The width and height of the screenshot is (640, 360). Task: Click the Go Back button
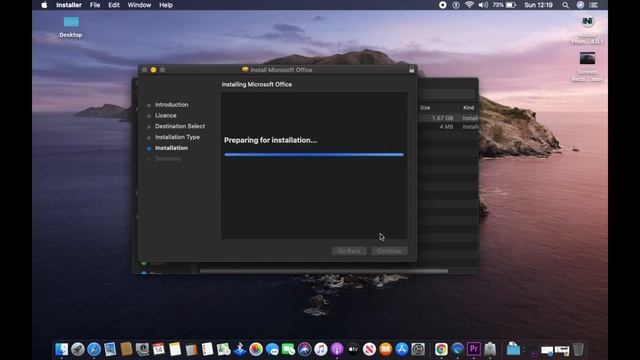point(349,251)
